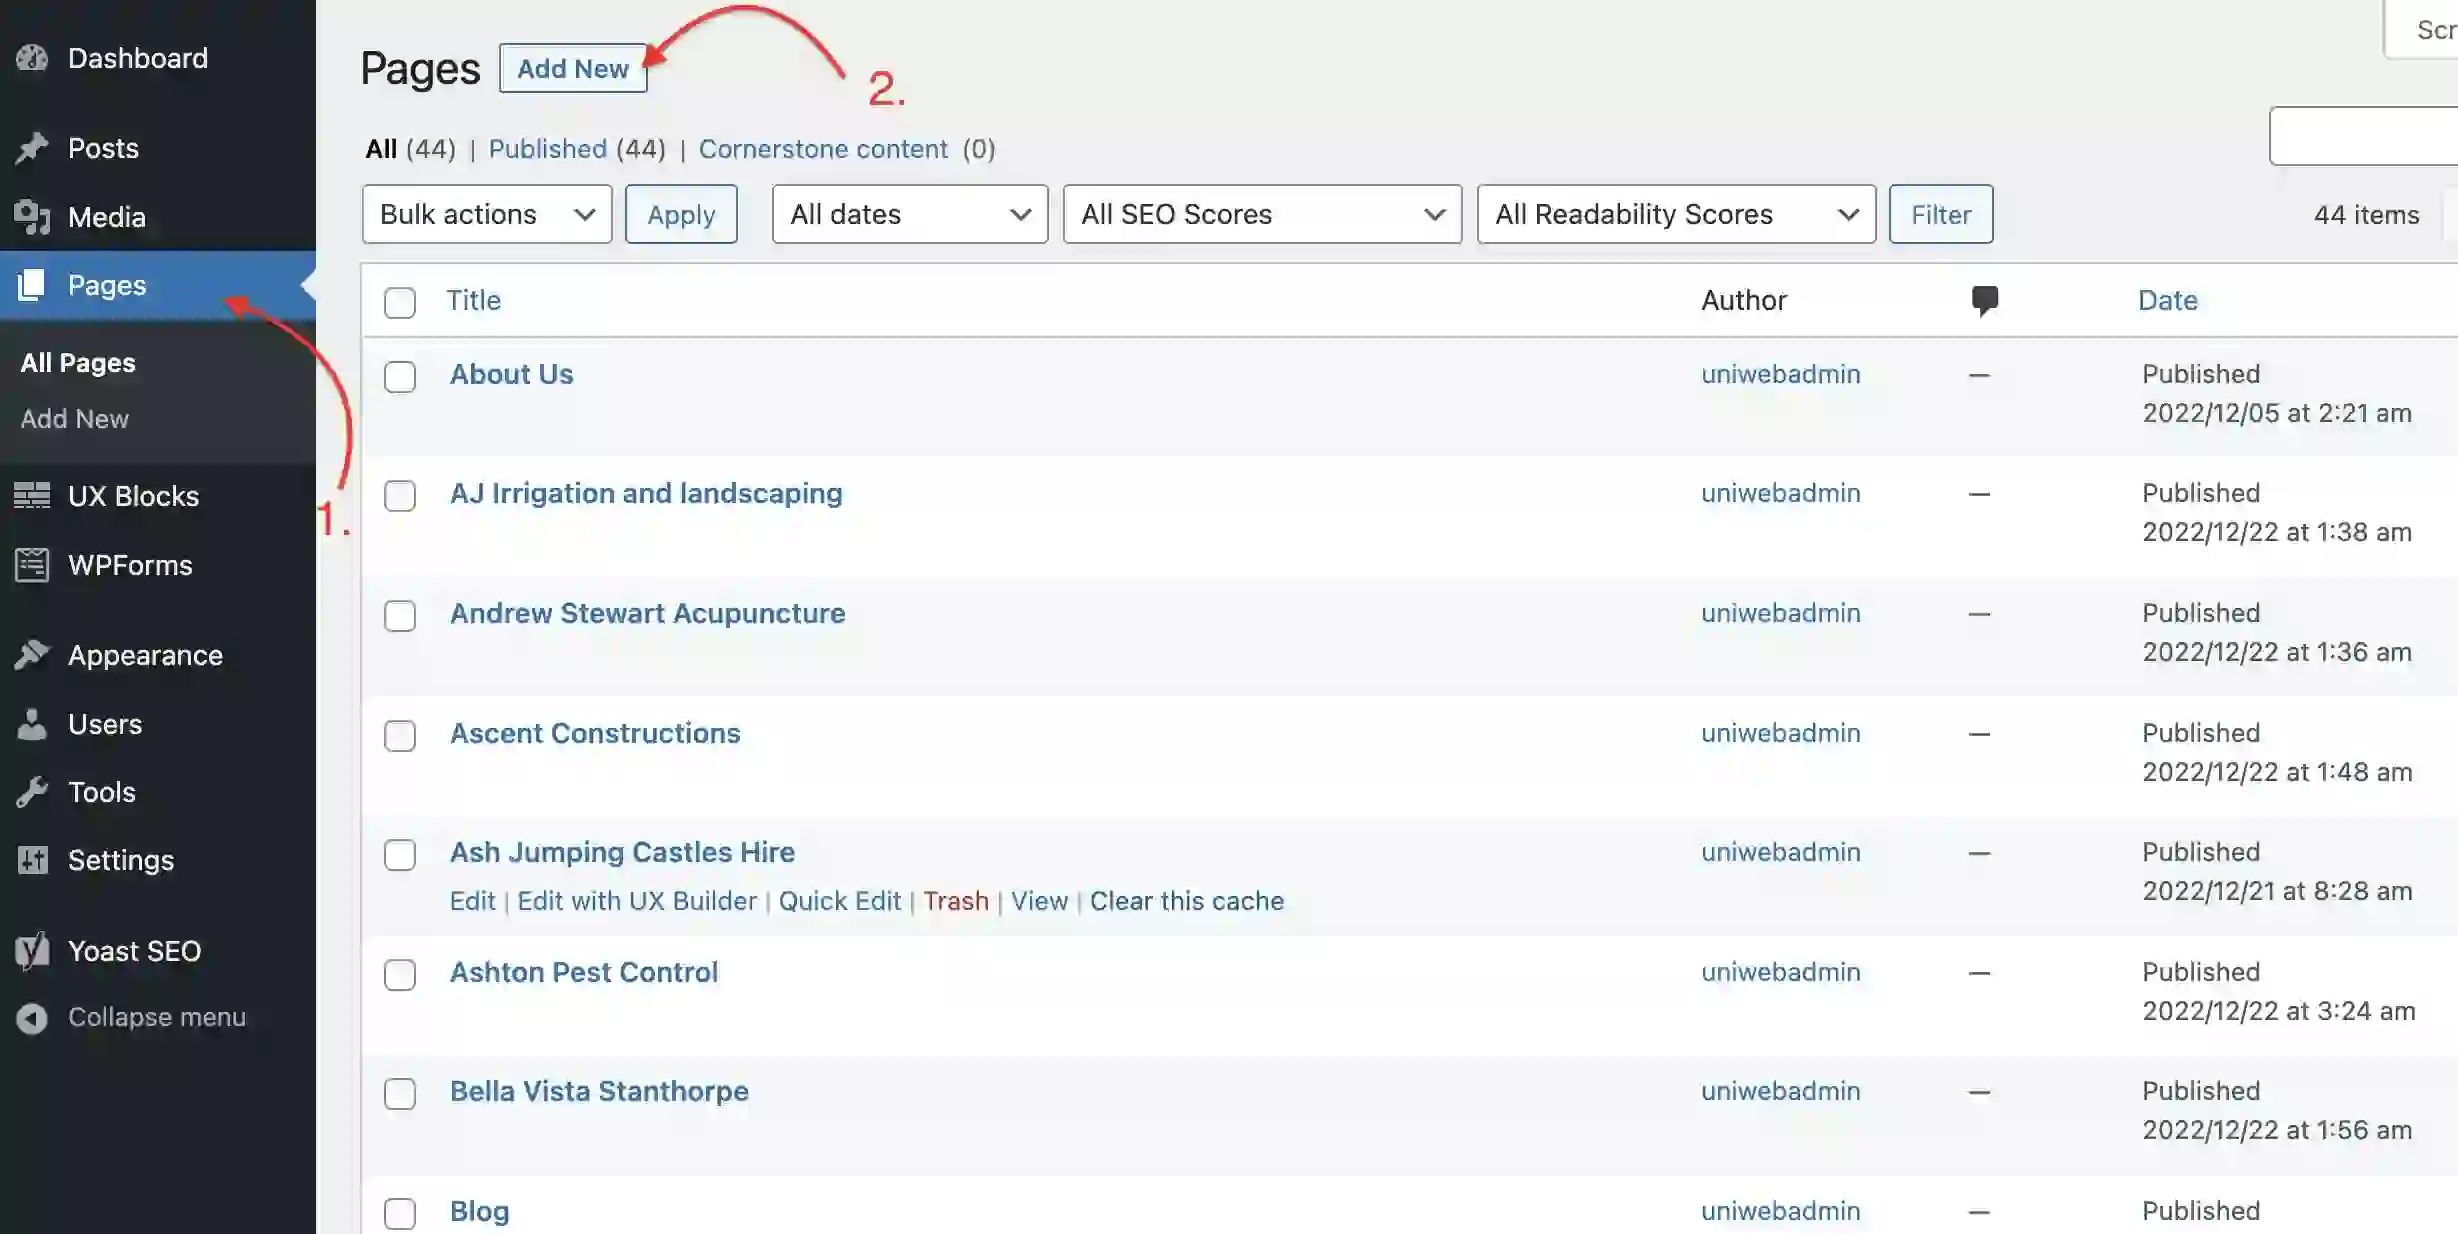Screen dimensions: 2458x1234
Task: Open AJ Irrigation and landscaping page
Action: [646, 493]
